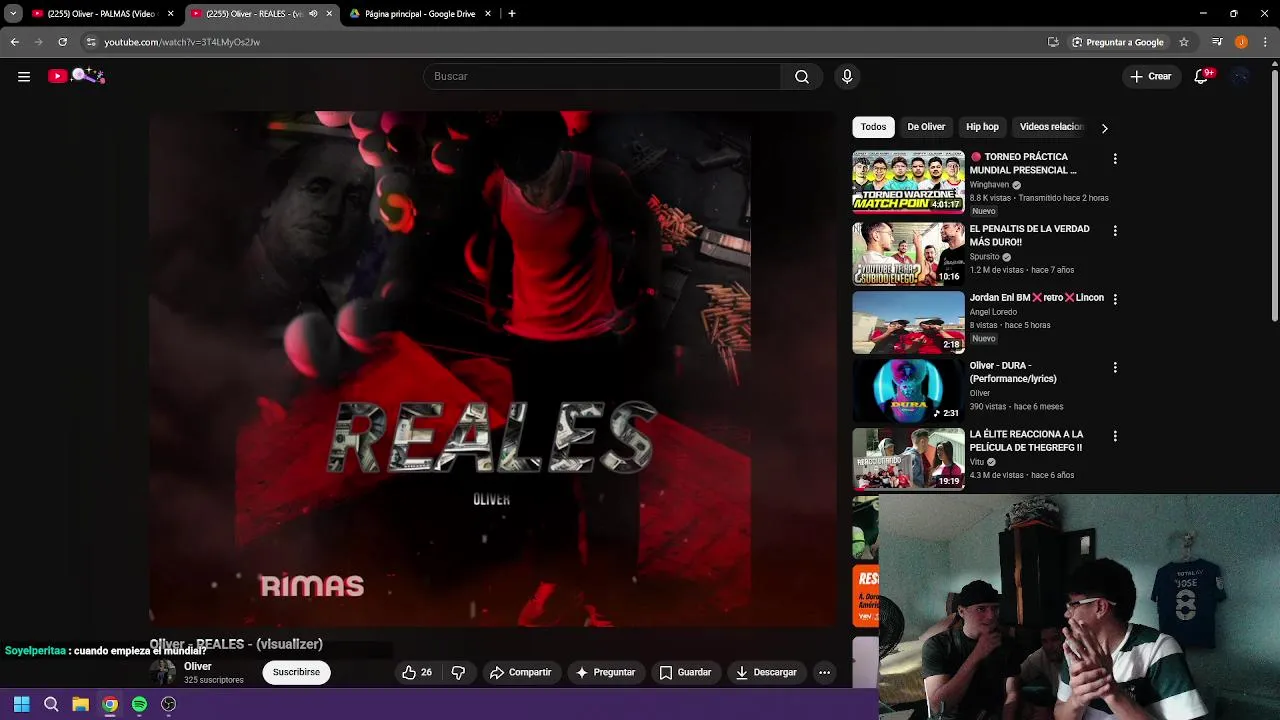Open the YouTube account avatar menu
Image resolution: width=1280 pixels, height=720 pixels.
(x=1241, y=76)
